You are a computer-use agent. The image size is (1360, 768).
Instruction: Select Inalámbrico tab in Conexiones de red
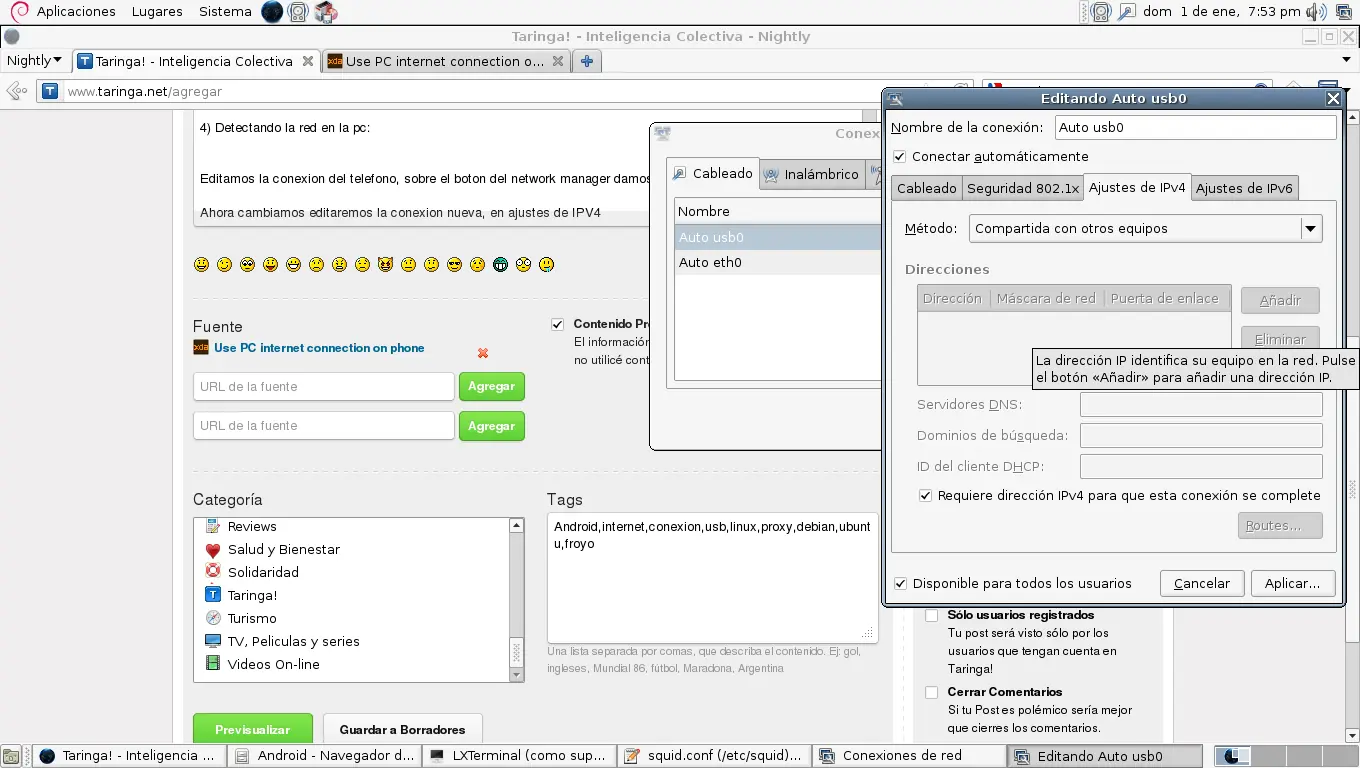pyautogui.click(x=811, y=175)
